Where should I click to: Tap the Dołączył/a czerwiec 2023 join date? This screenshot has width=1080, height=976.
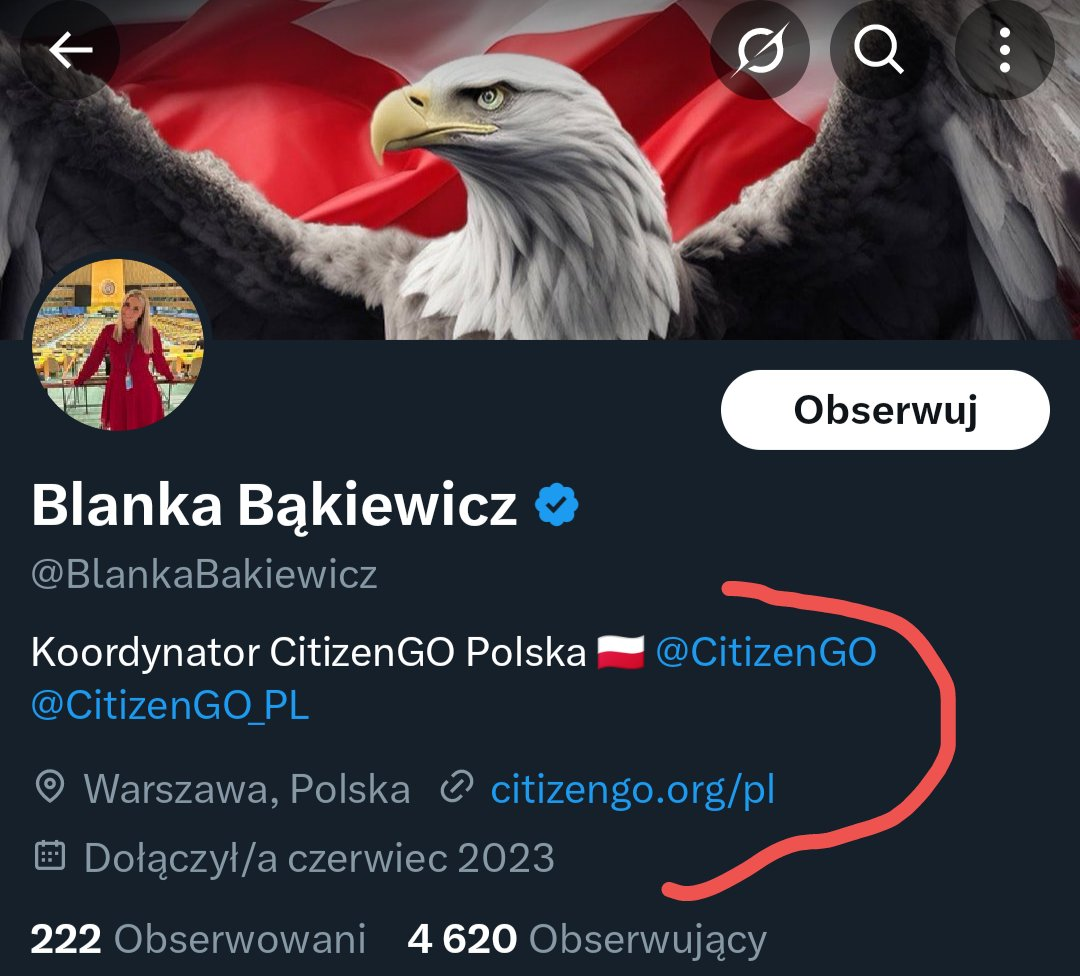coord(319,858)
